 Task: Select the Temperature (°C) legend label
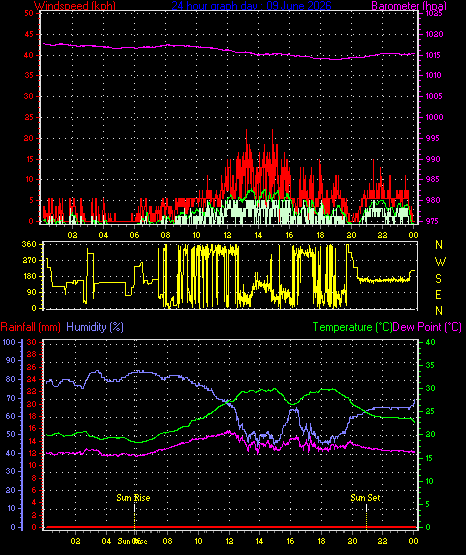(x=353, y=327)
